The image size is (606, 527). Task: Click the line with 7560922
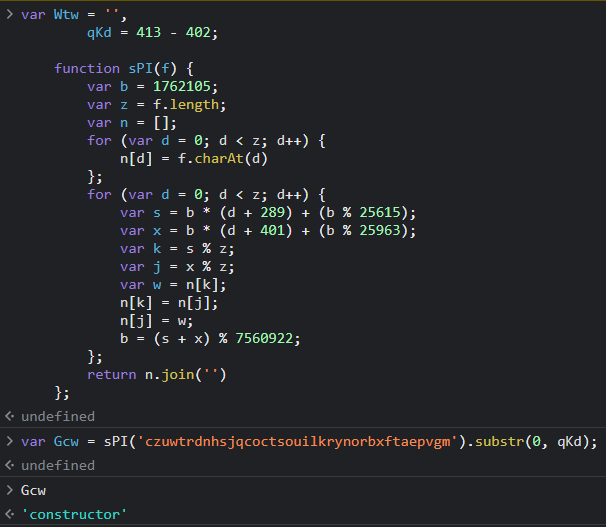[x=210, y=339]
